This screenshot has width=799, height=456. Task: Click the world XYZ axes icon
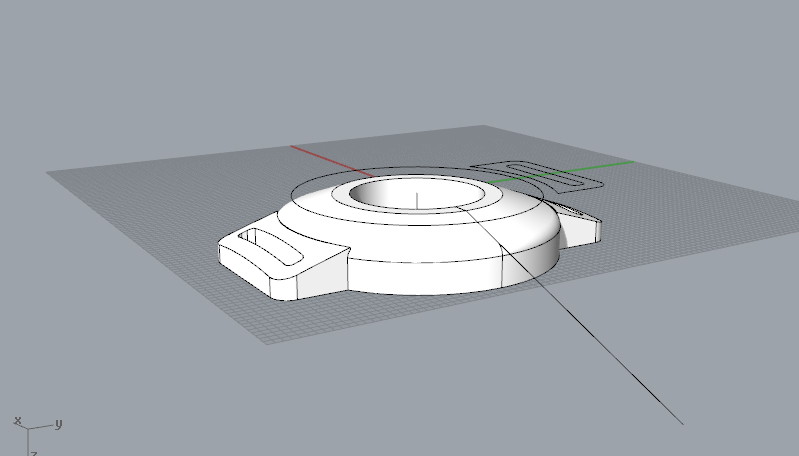coord(37,436)
